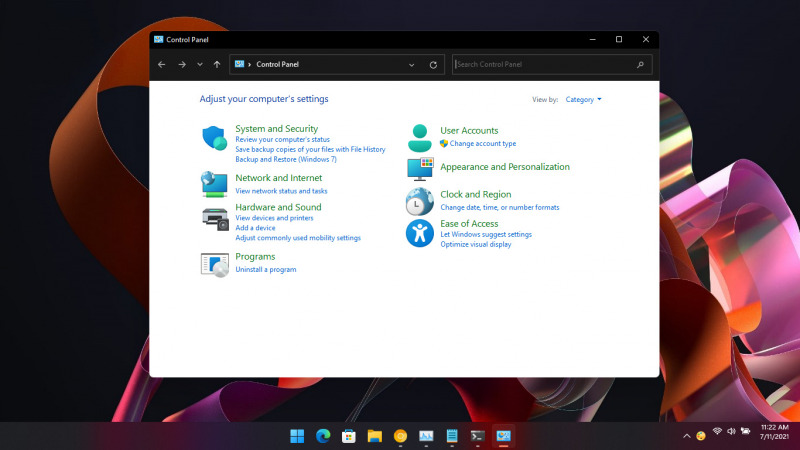Click the UAC shield next to Change account type

444,143
